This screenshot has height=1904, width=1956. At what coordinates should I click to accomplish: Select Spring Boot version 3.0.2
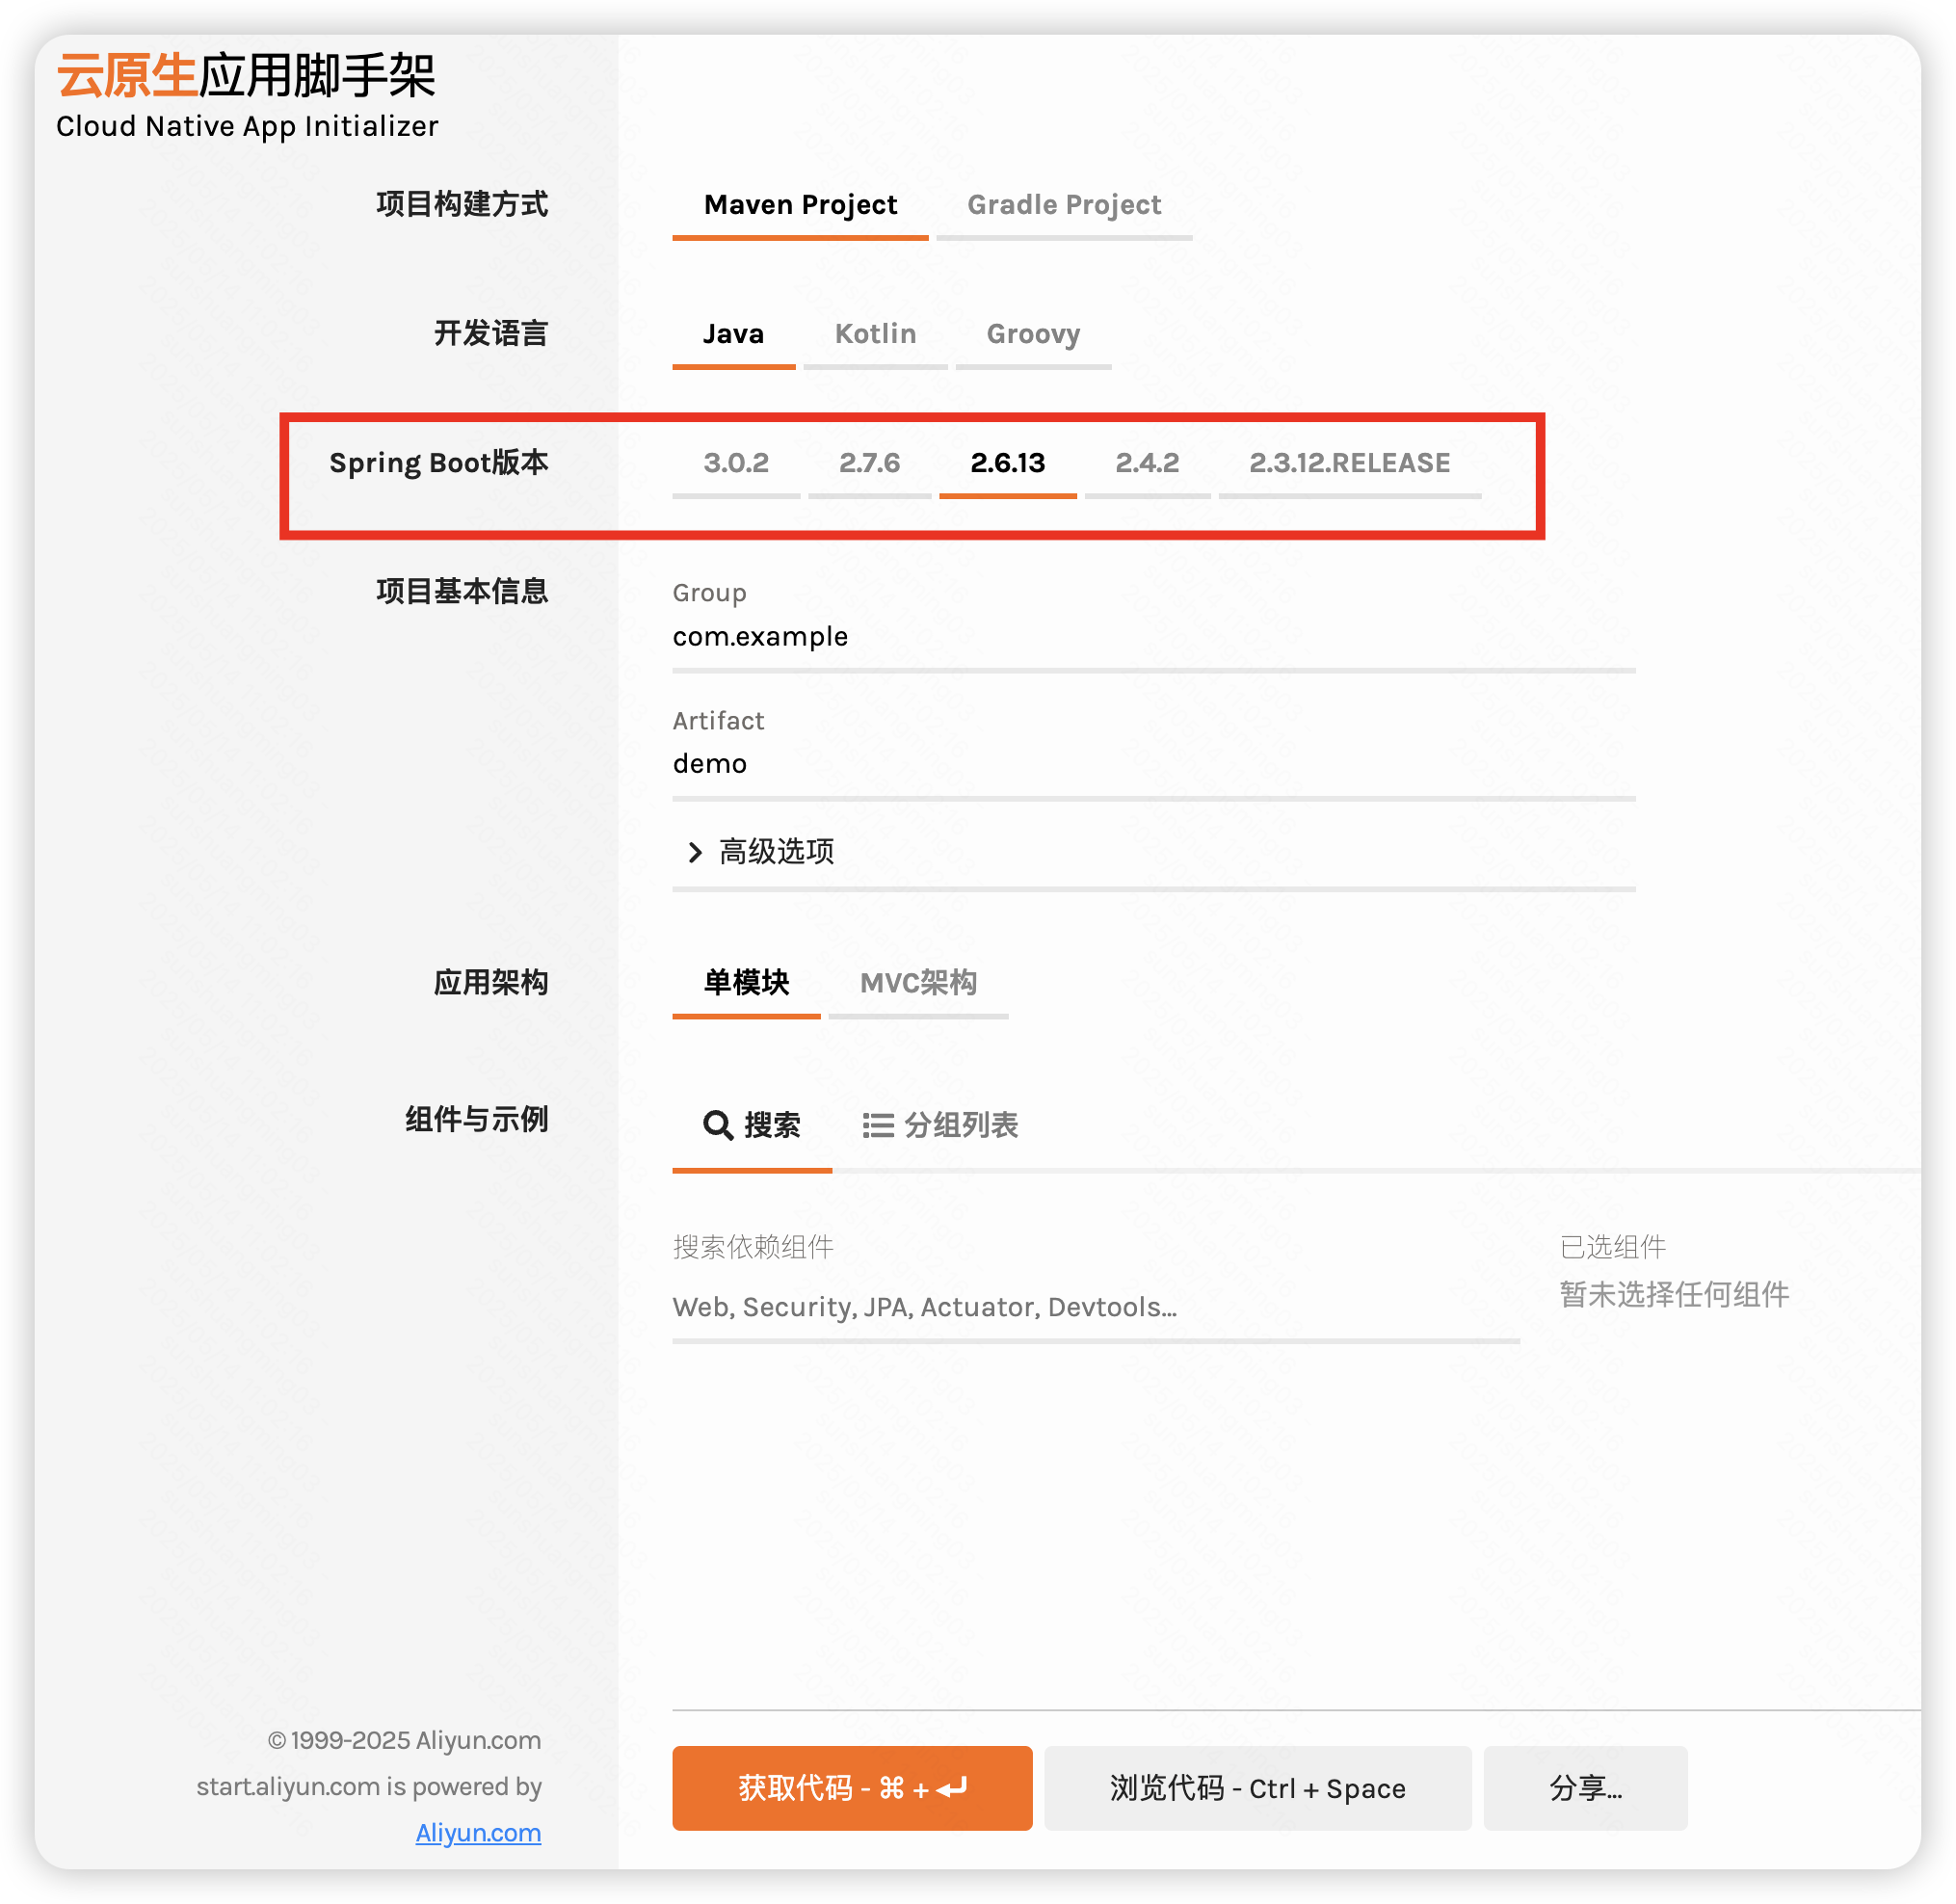(735, 463)
